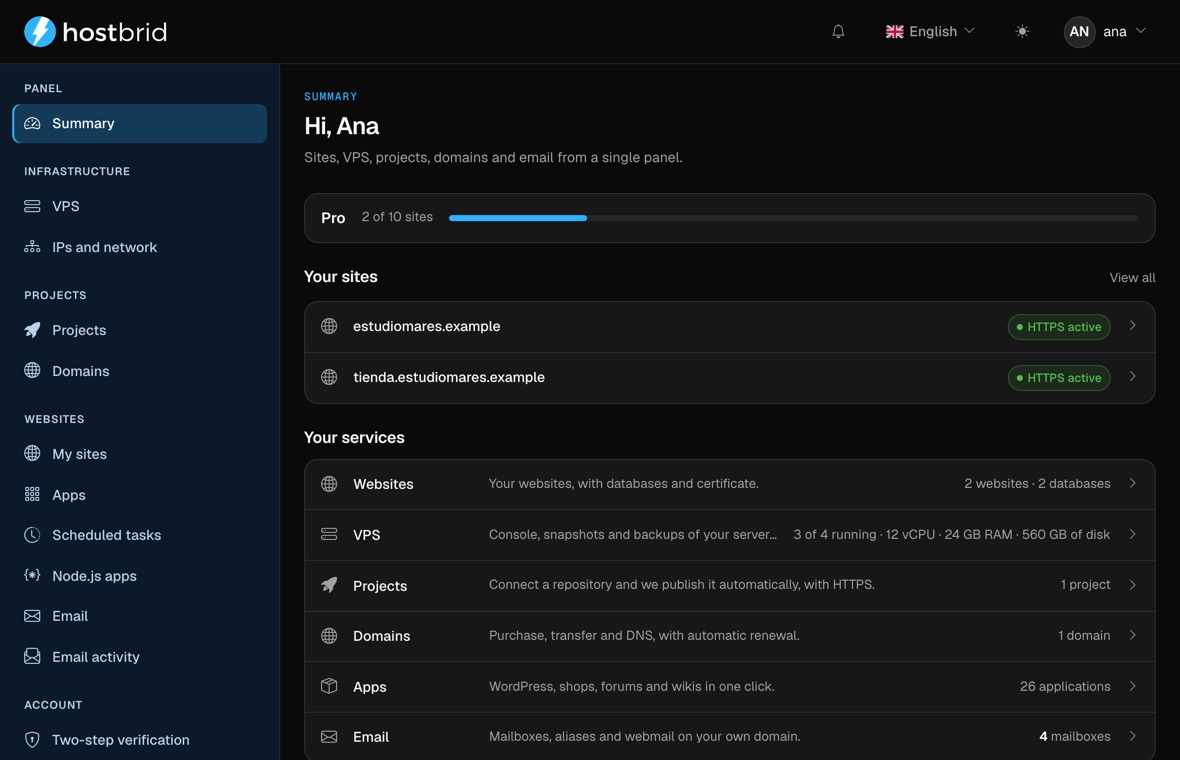1180x760 pixels.
Task: Click the My sites globe icon
Action: coord(32,453)
